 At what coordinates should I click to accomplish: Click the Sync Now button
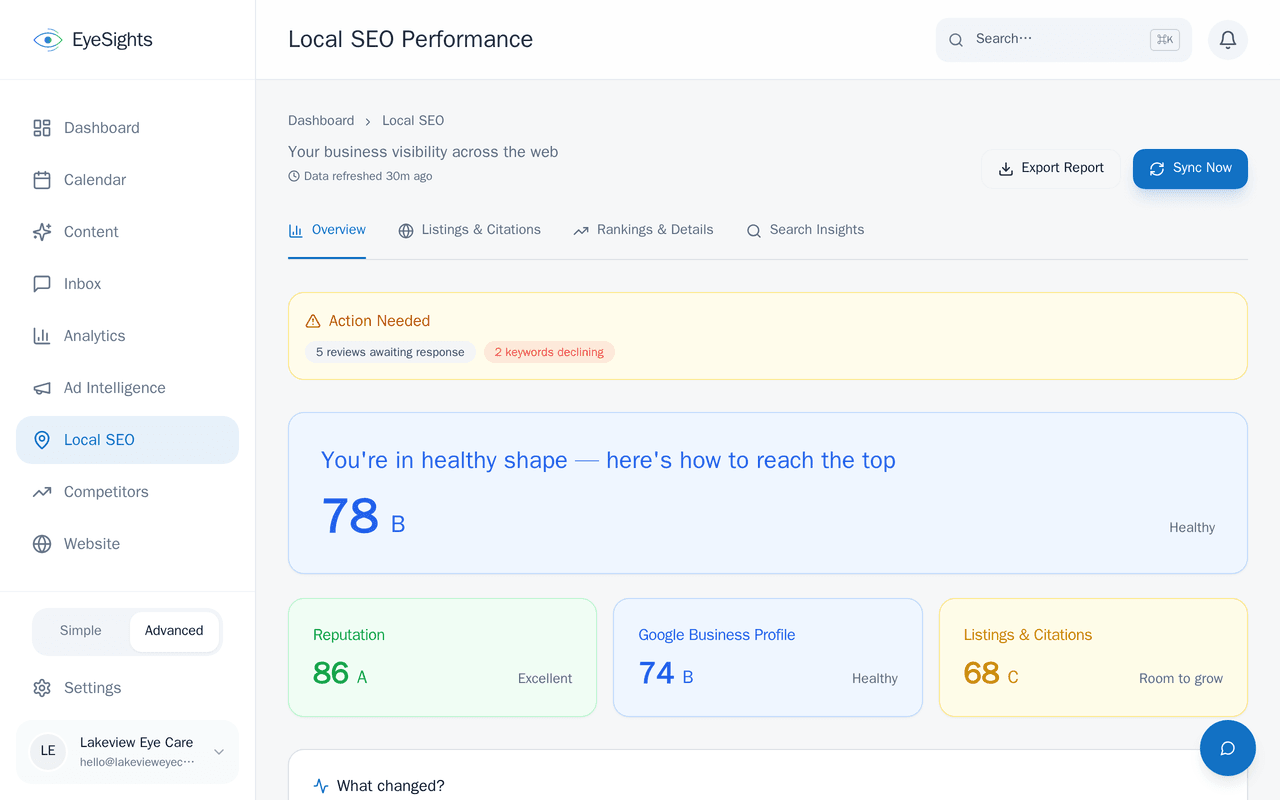pos(1190,168)
